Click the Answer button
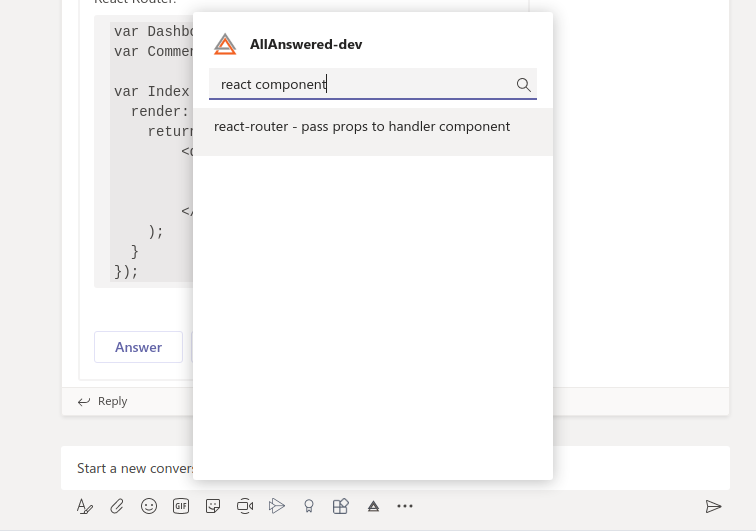Screen dimensions: 756x531 138,347
